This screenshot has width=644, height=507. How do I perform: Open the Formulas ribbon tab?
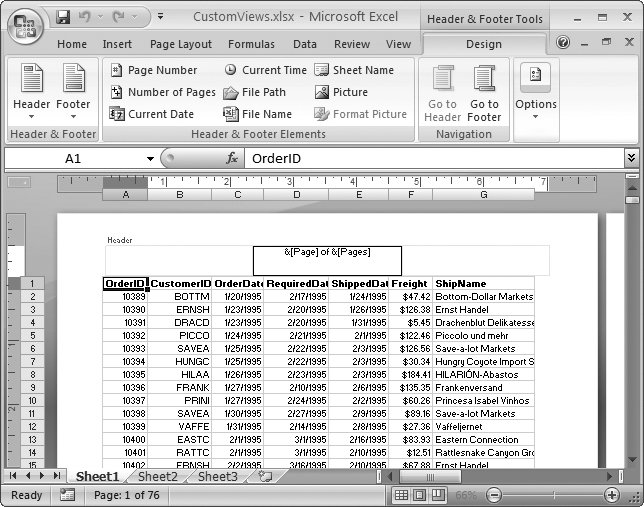pyautogui.click(x=251, y=44)
